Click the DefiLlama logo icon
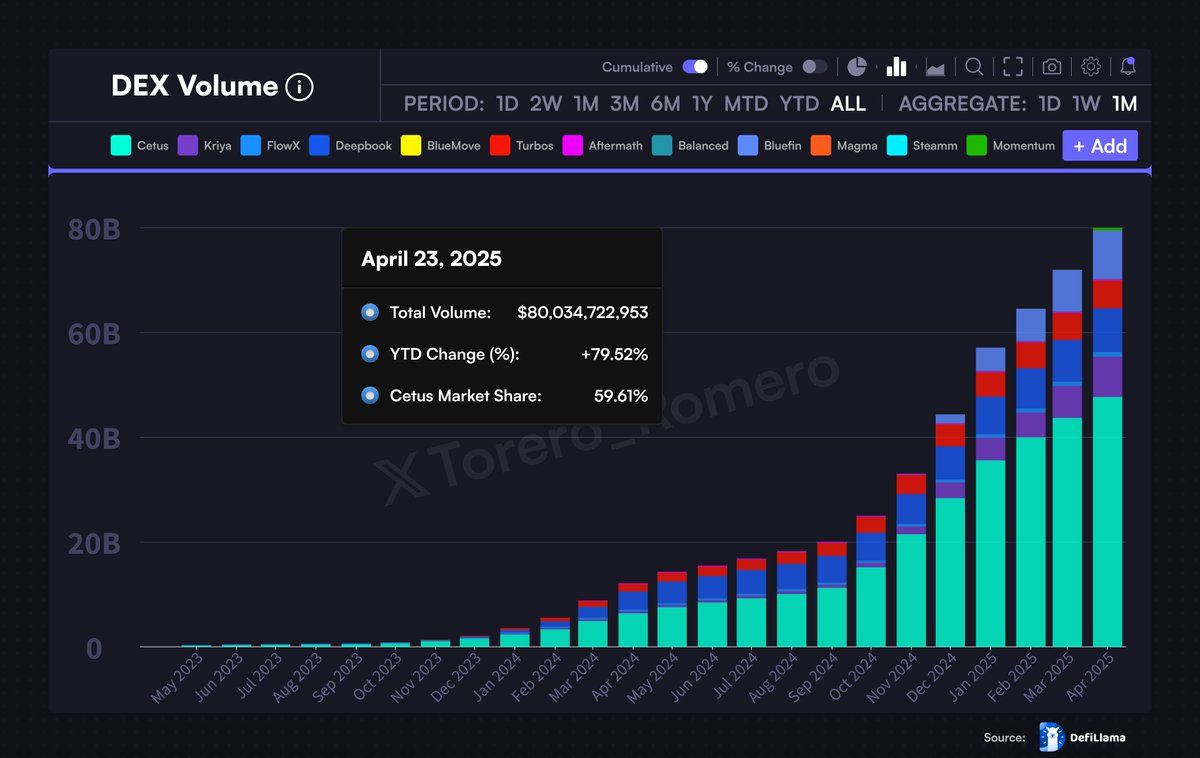 [x=1051, y=737]
